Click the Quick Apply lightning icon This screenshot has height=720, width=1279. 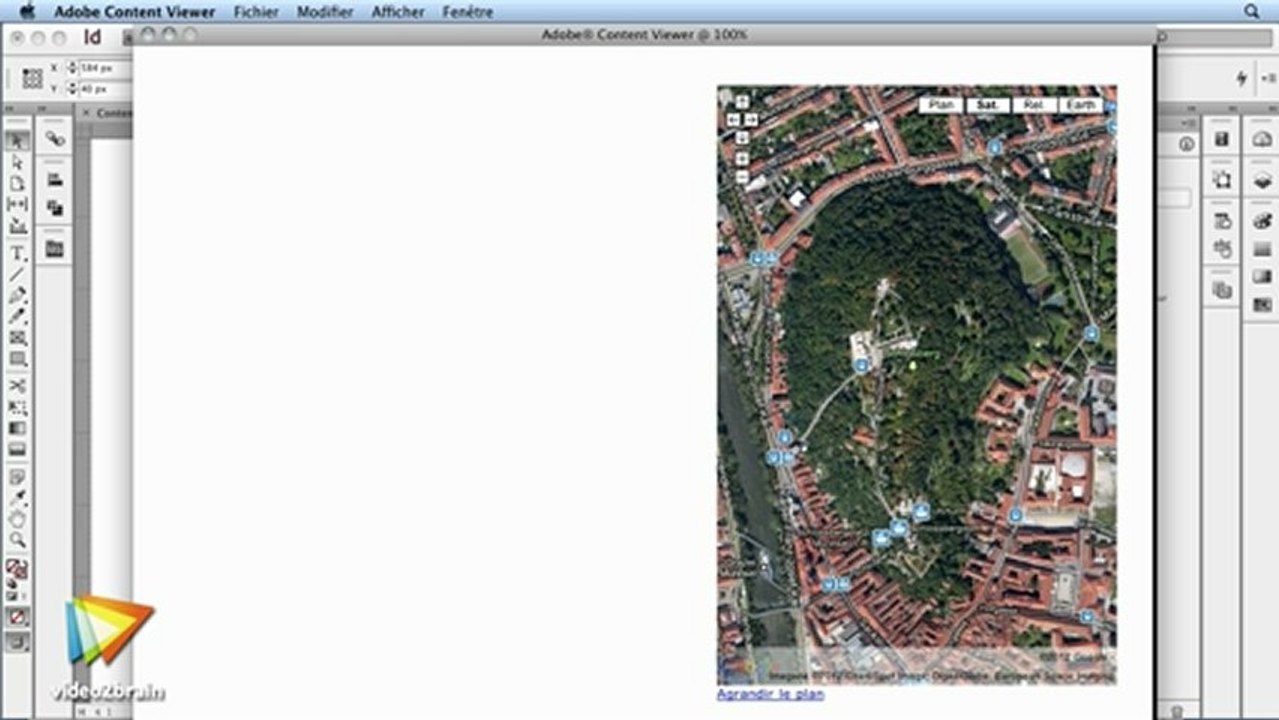point(1241,78)
